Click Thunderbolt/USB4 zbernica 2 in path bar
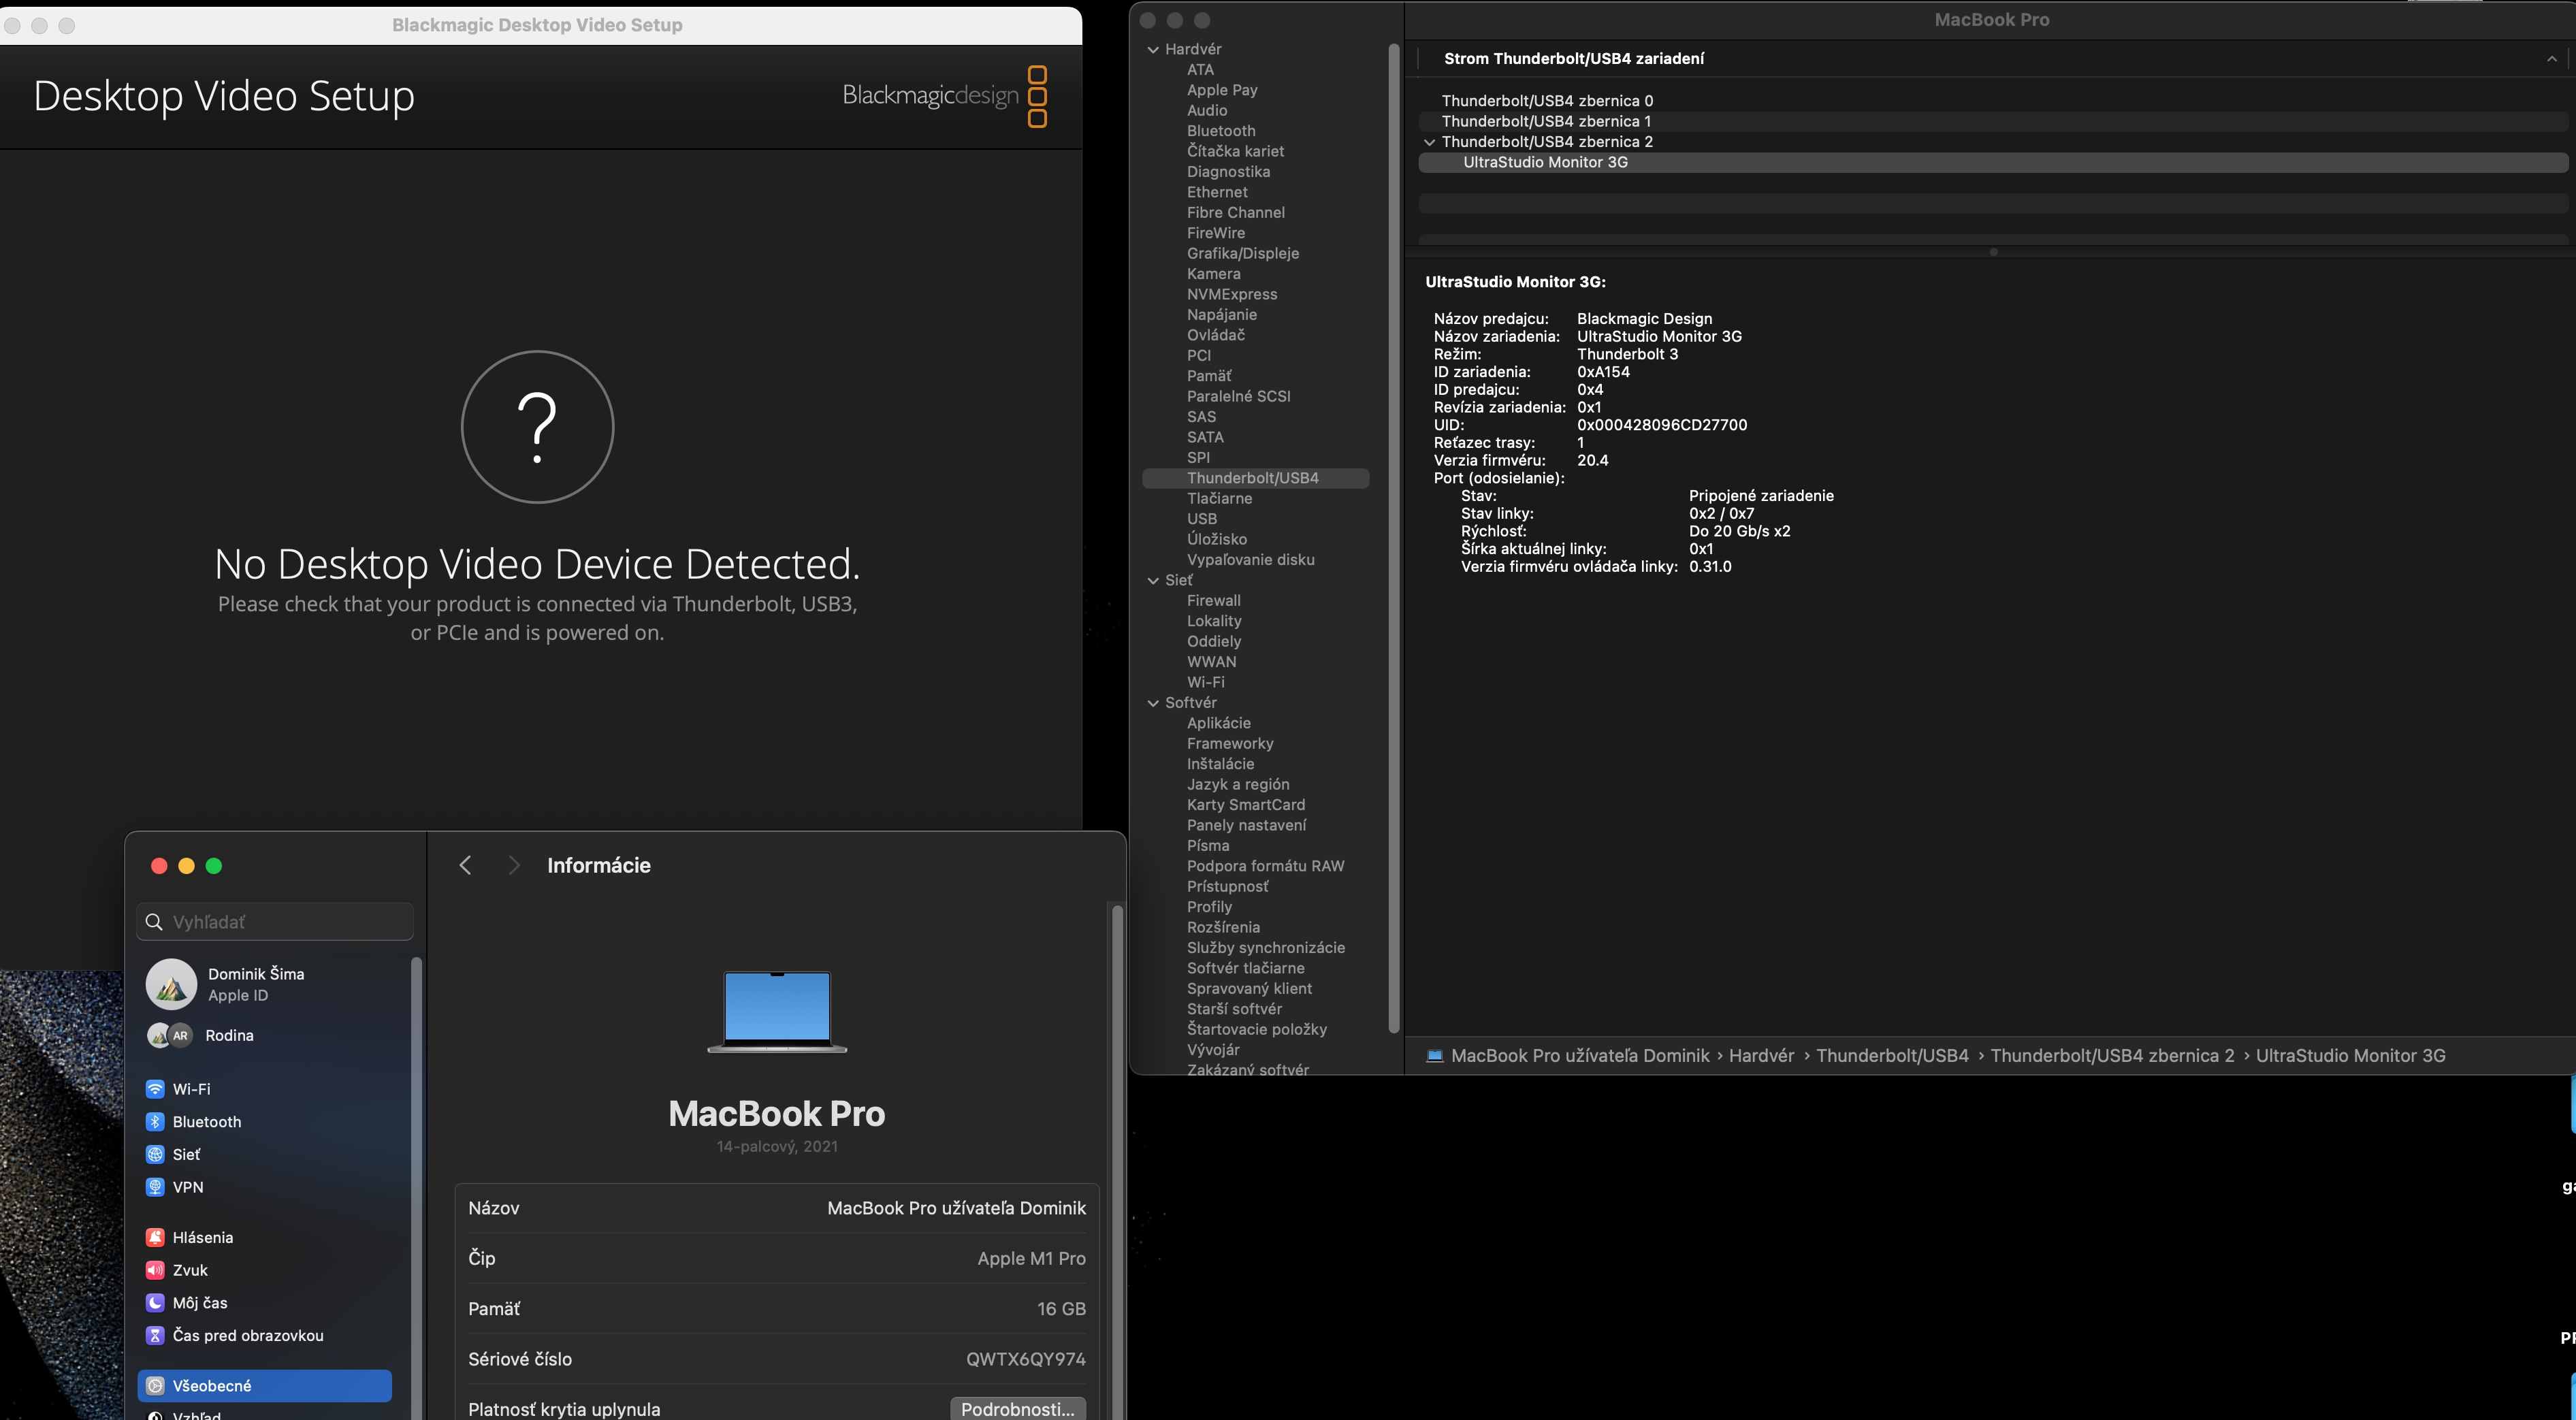This screenshot has width=2576, height=1420. click(x=2111, y=1056)
